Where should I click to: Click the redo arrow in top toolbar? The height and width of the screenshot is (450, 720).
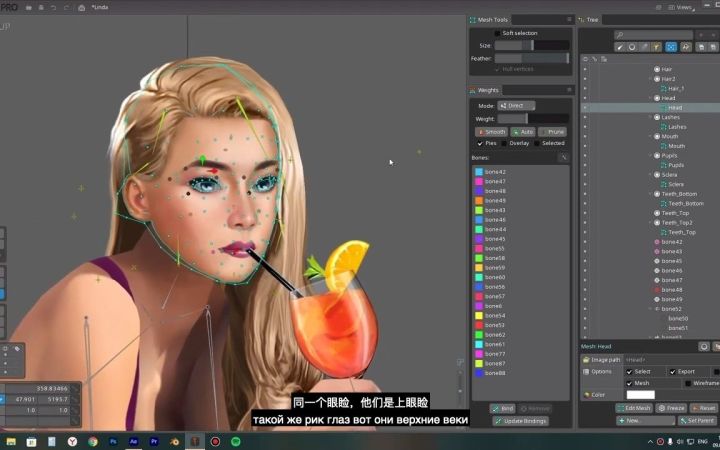[x=67, y=7]
